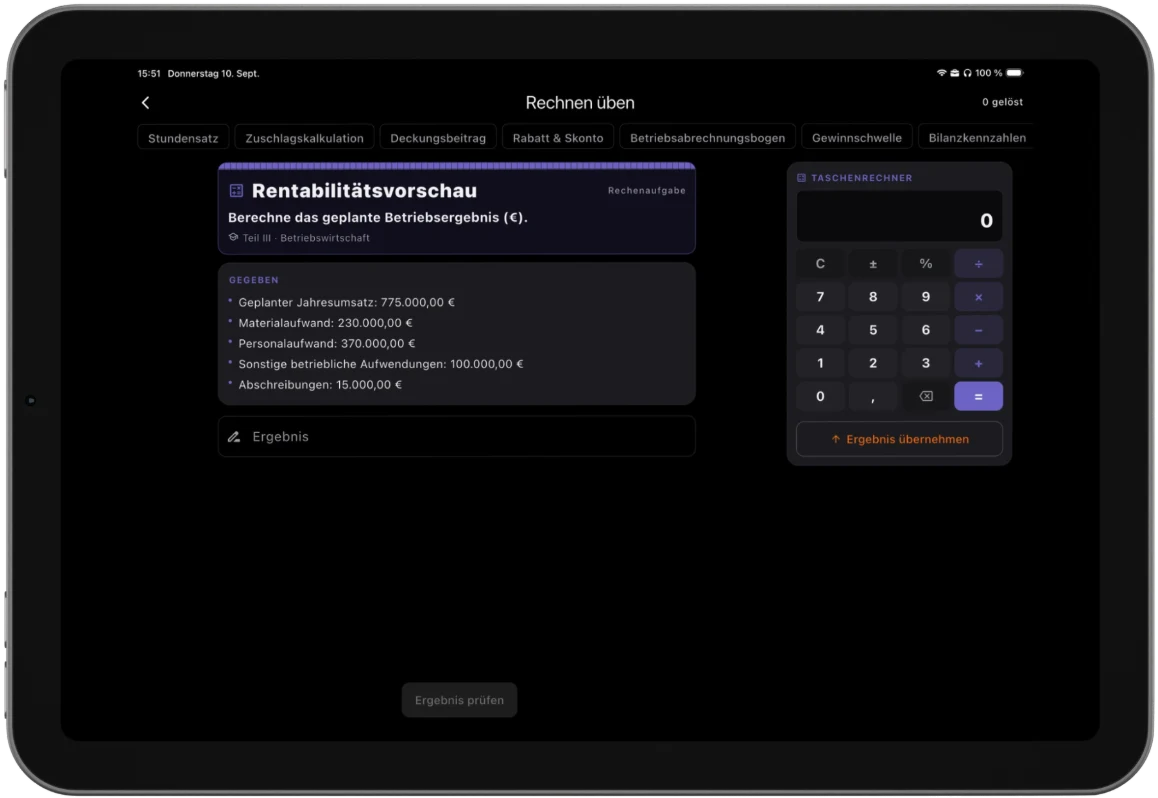
Task: Tap the comma decimal key
Action: coord(873,396)
